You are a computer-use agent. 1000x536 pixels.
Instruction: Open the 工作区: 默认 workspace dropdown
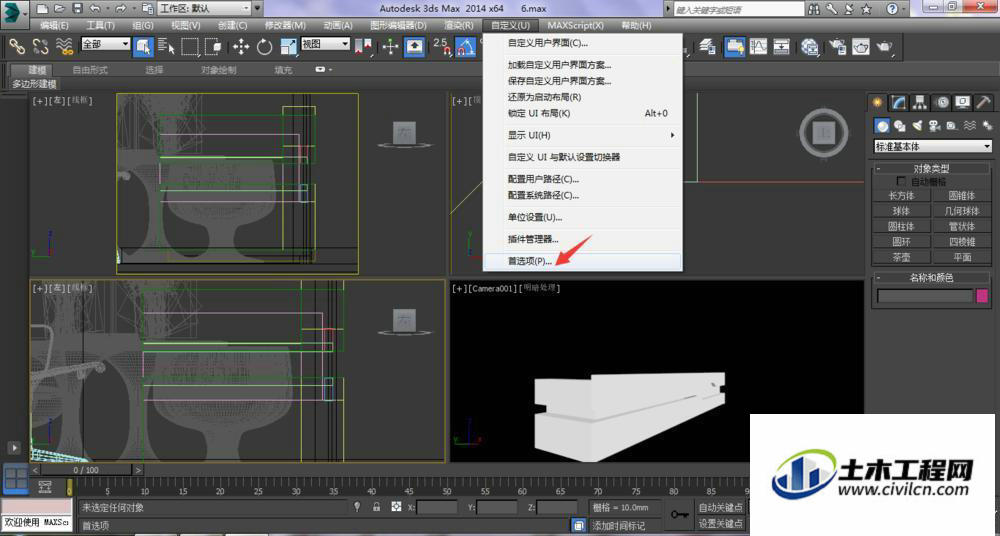[x=204, y=8]
